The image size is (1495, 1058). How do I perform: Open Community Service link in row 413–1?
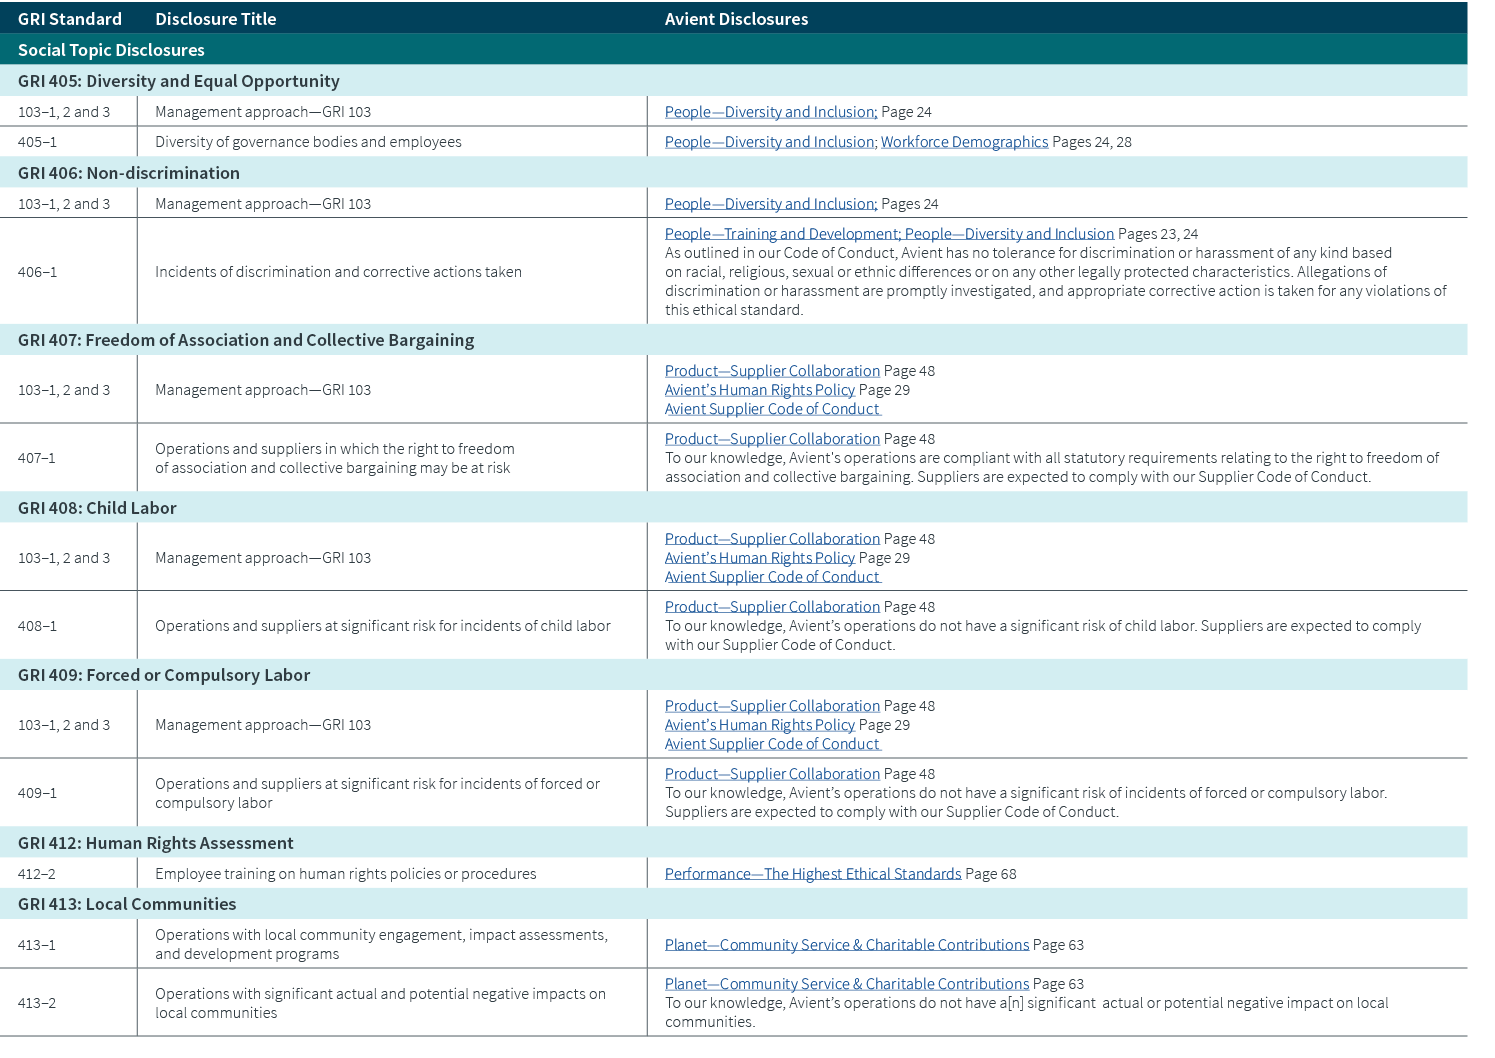(x=846, y=945)
